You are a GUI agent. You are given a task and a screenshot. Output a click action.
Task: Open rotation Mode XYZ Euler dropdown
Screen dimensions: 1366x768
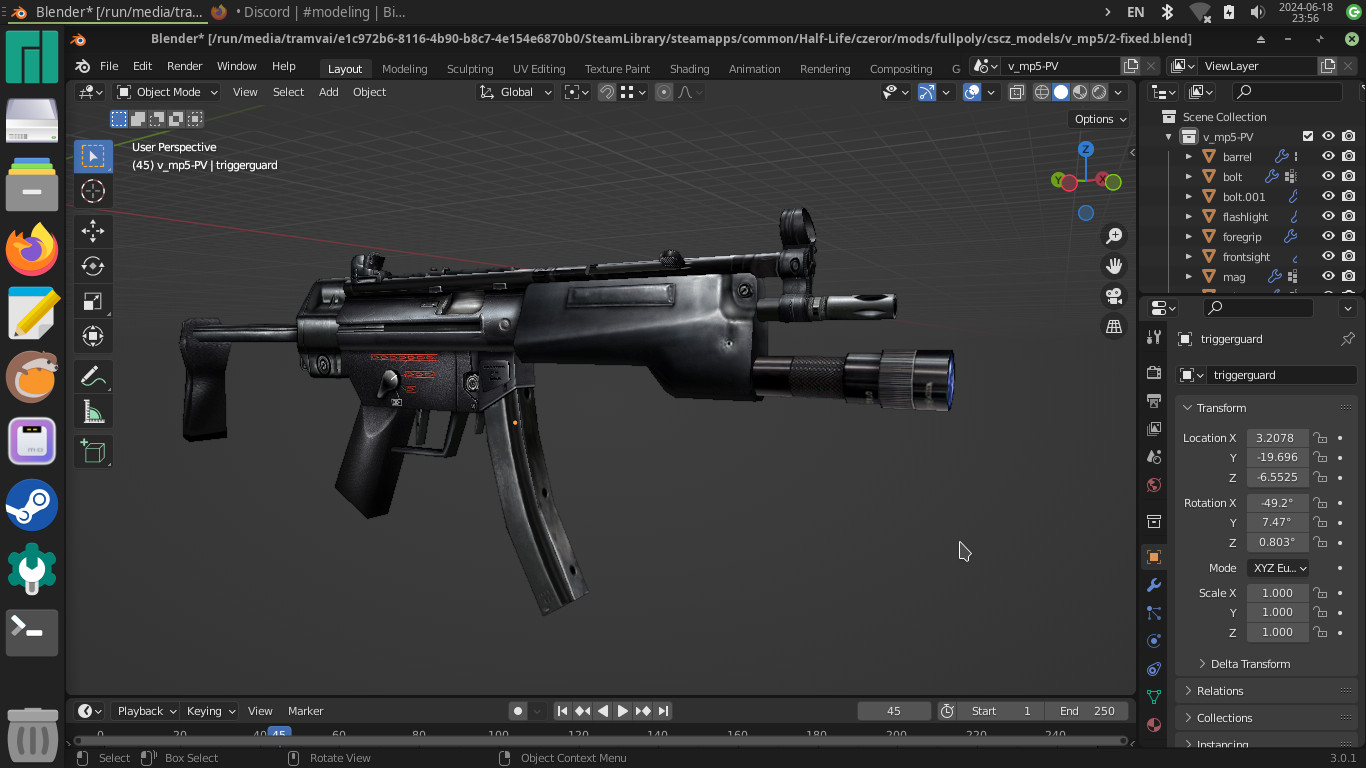[1278, 568]
